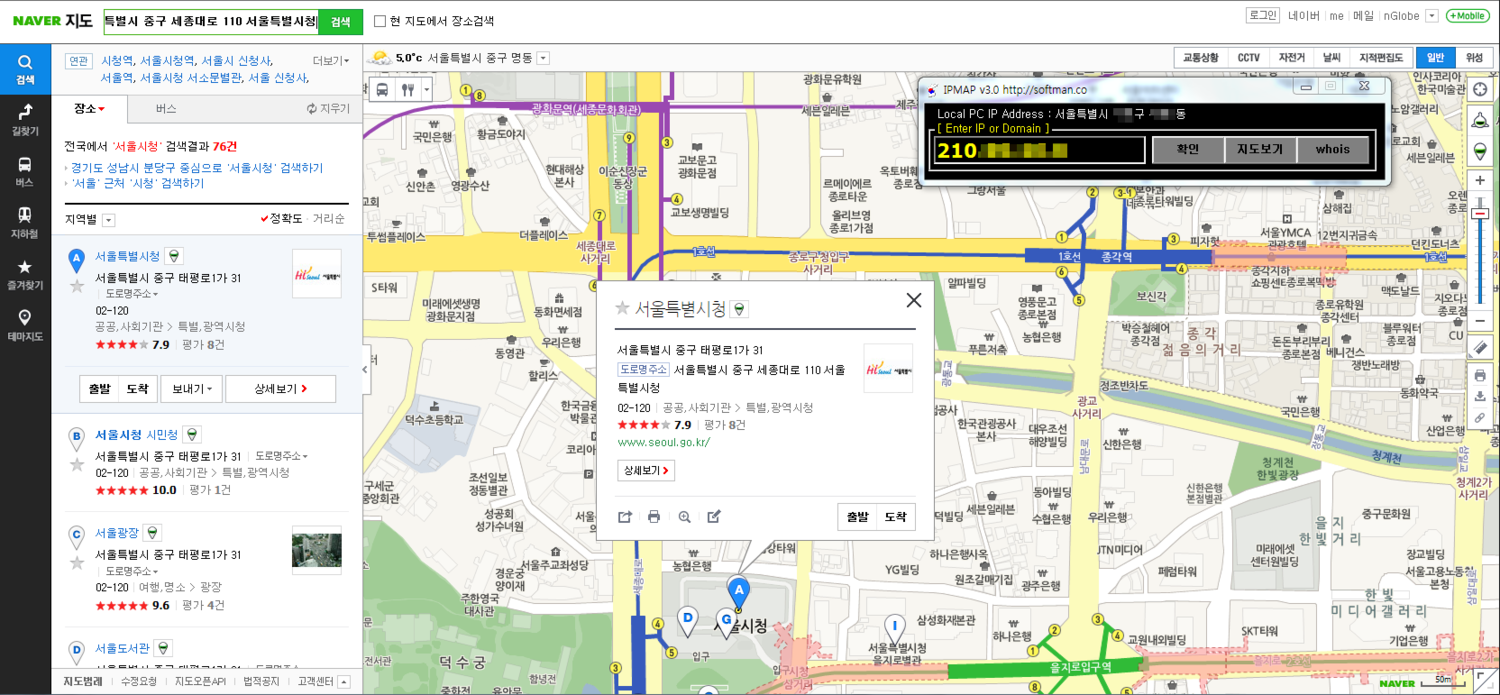The image size is (1500, 695).
Task: Click the magnifier zoom icon in popup
Action: point(684,517)
